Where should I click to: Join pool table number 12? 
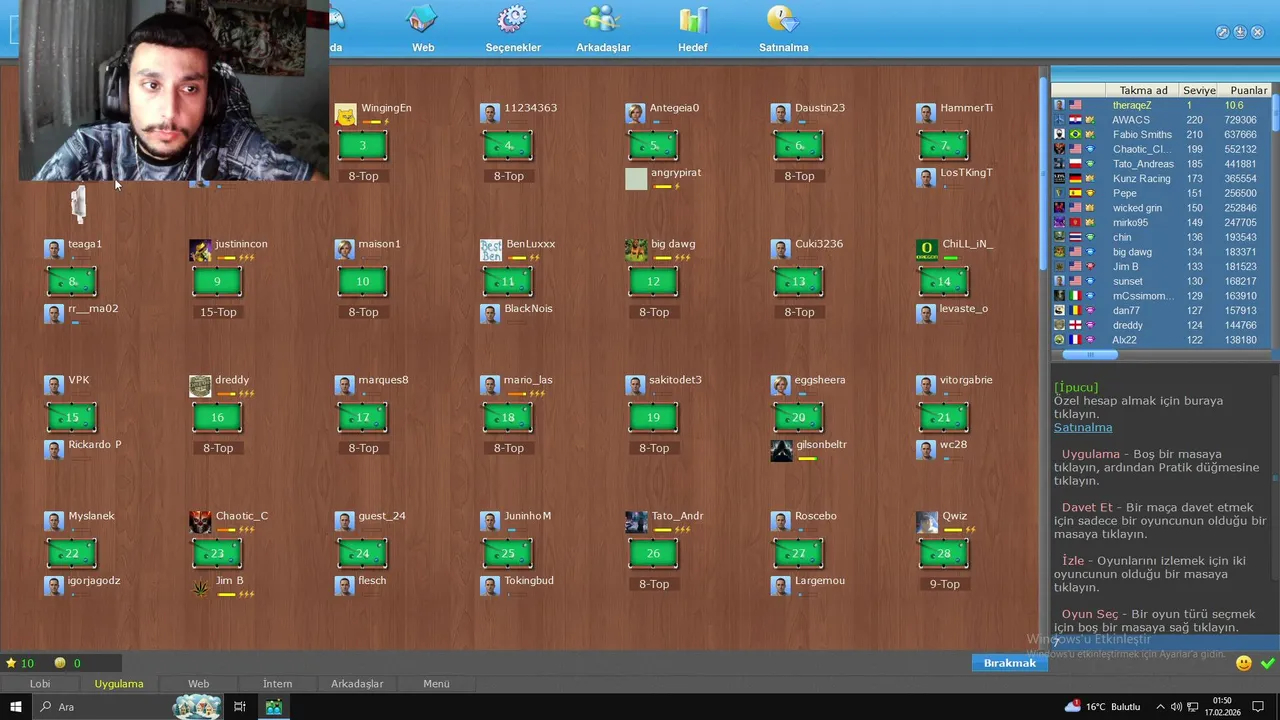click(653, 282)
